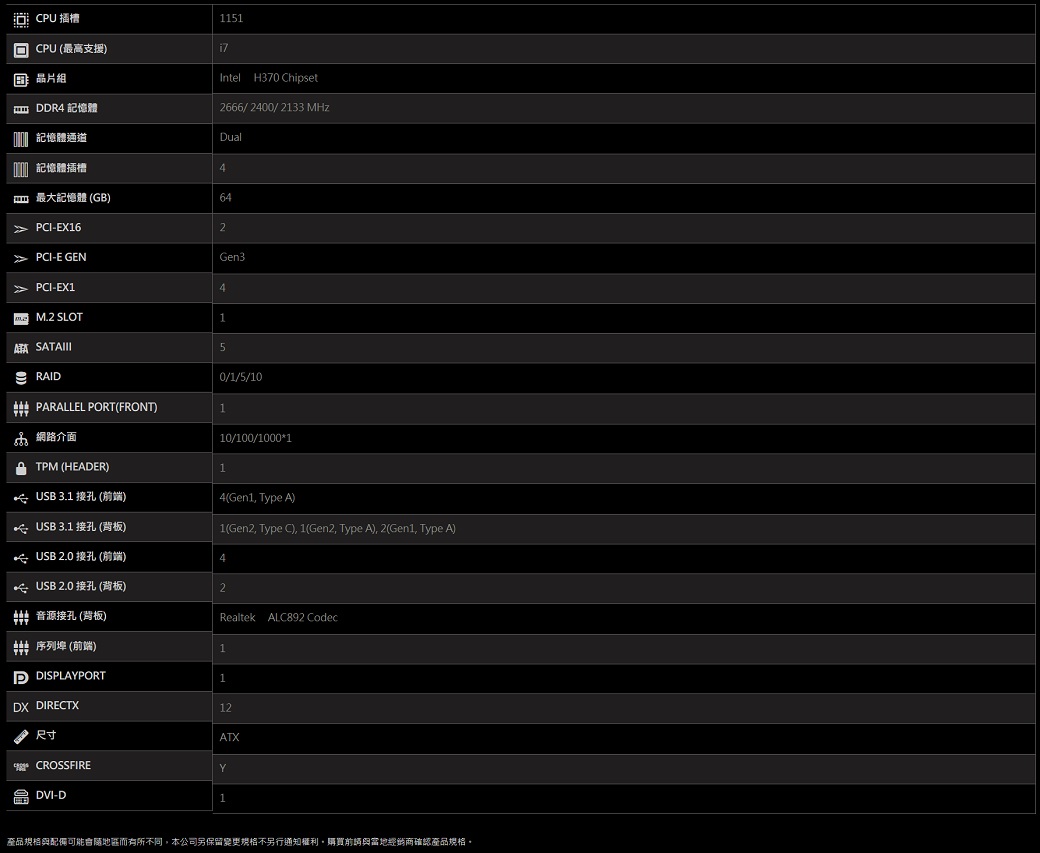Click the DDR4 memory module icon
The height and width of the screenshot is (853, 1040).
21,108
